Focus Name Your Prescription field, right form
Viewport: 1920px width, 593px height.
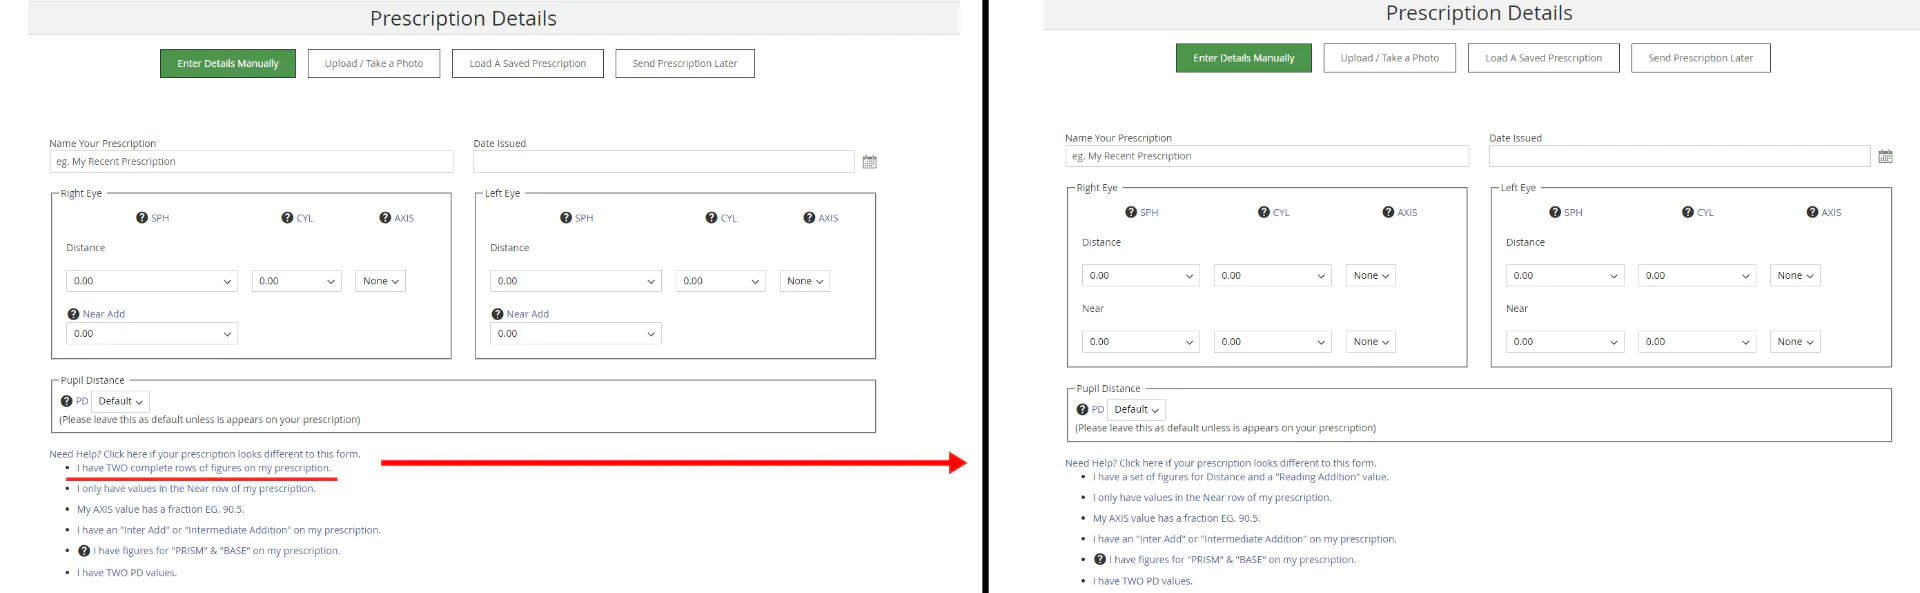pos(1267,156)
